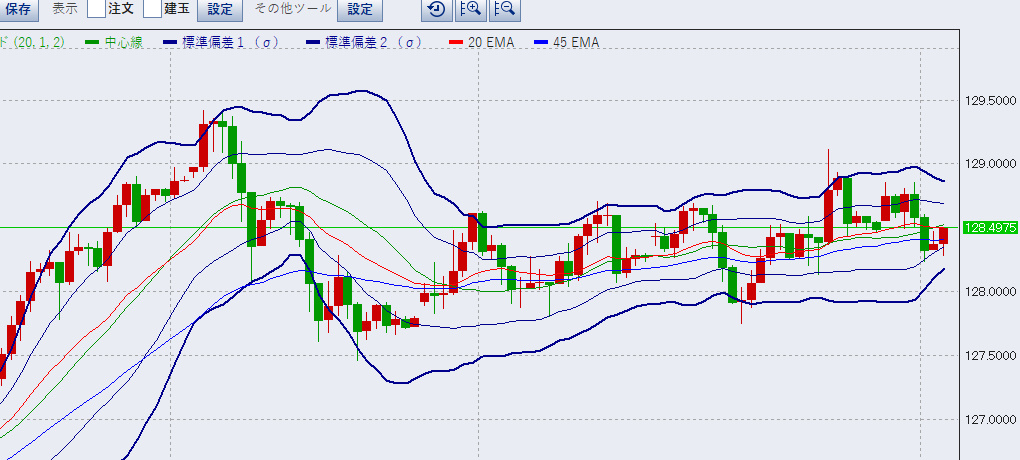The width and height of the screenshot is (1020, 460).
Task: Click the 標準偏差2 (σ) navy legend marker
Action: pyautogui.click(x=311, y=42)
